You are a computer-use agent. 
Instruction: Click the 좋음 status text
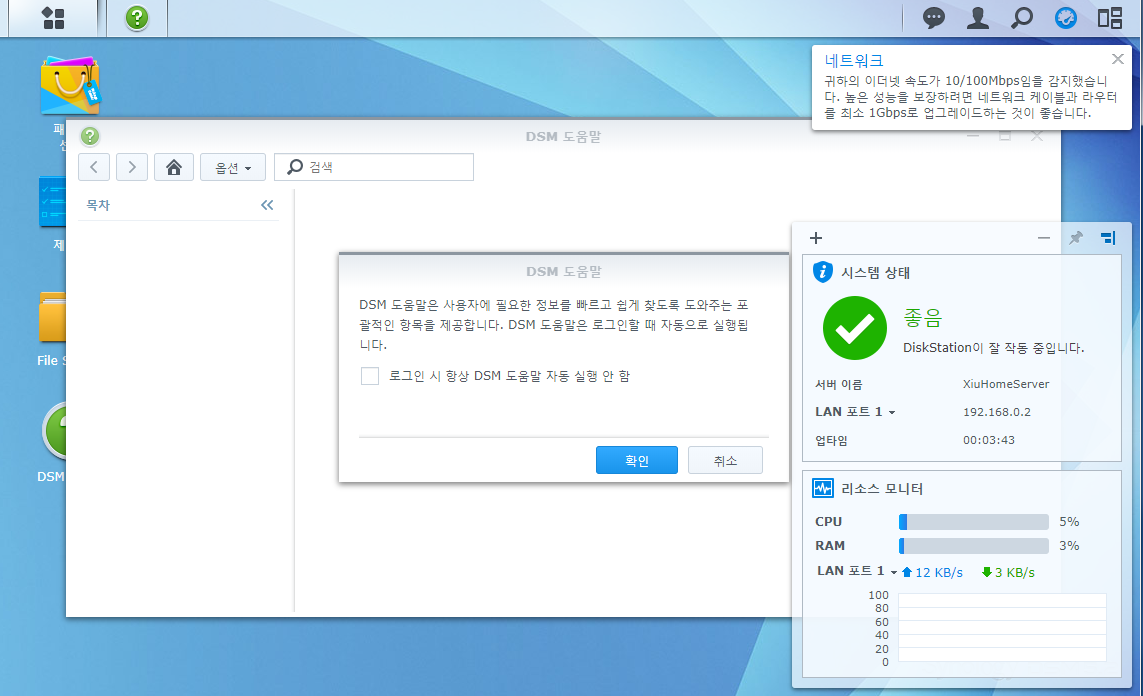(923, 318)
